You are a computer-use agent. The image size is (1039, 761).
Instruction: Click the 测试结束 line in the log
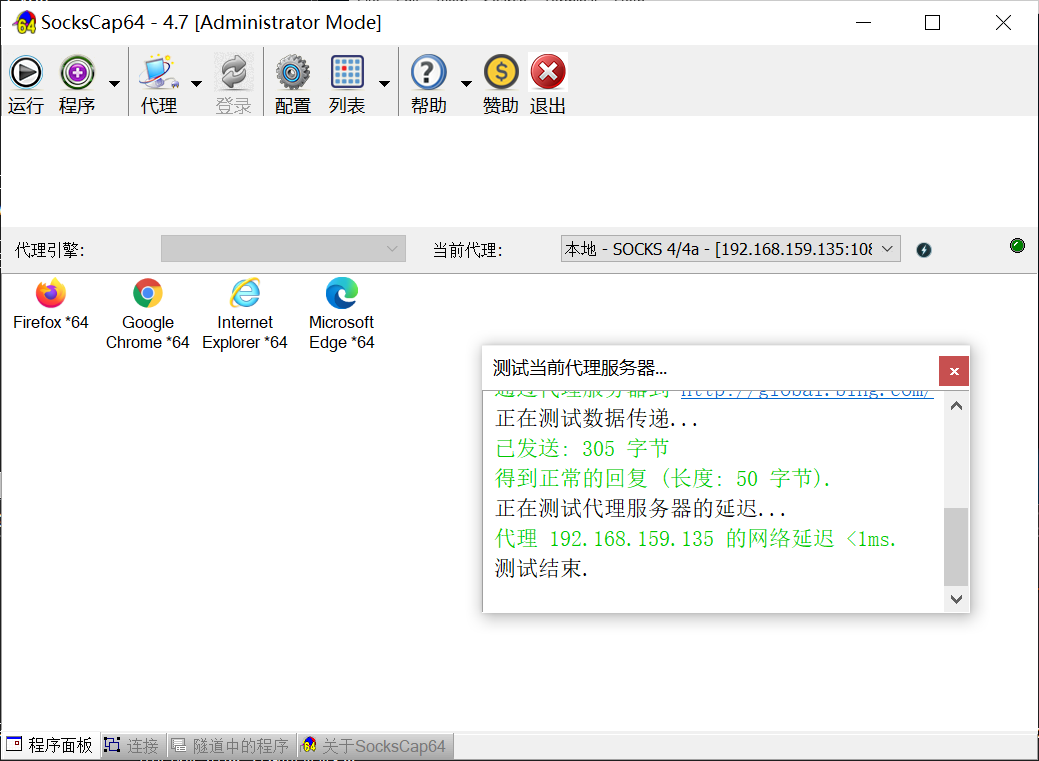pos(541,569)
